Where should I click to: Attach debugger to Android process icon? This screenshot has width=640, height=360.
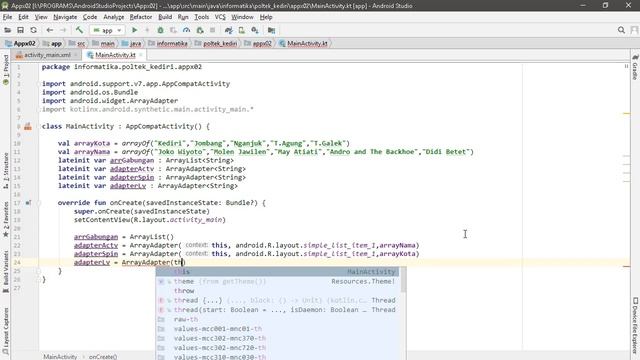(200, 30)
